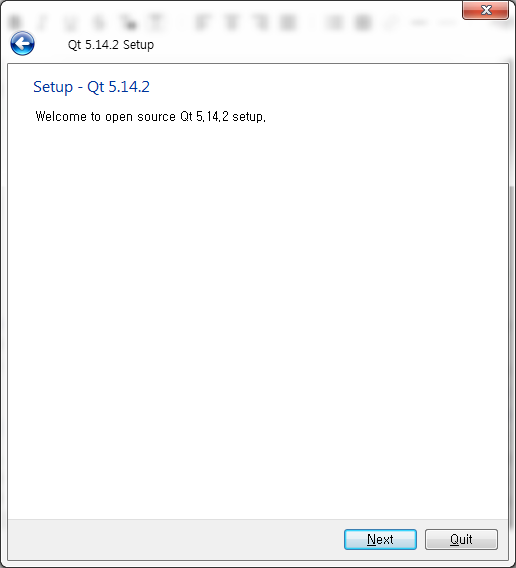Click the blurred italic icon behind title bar
This screenshot has width=516, height=568.
click(x=42, y=22)
